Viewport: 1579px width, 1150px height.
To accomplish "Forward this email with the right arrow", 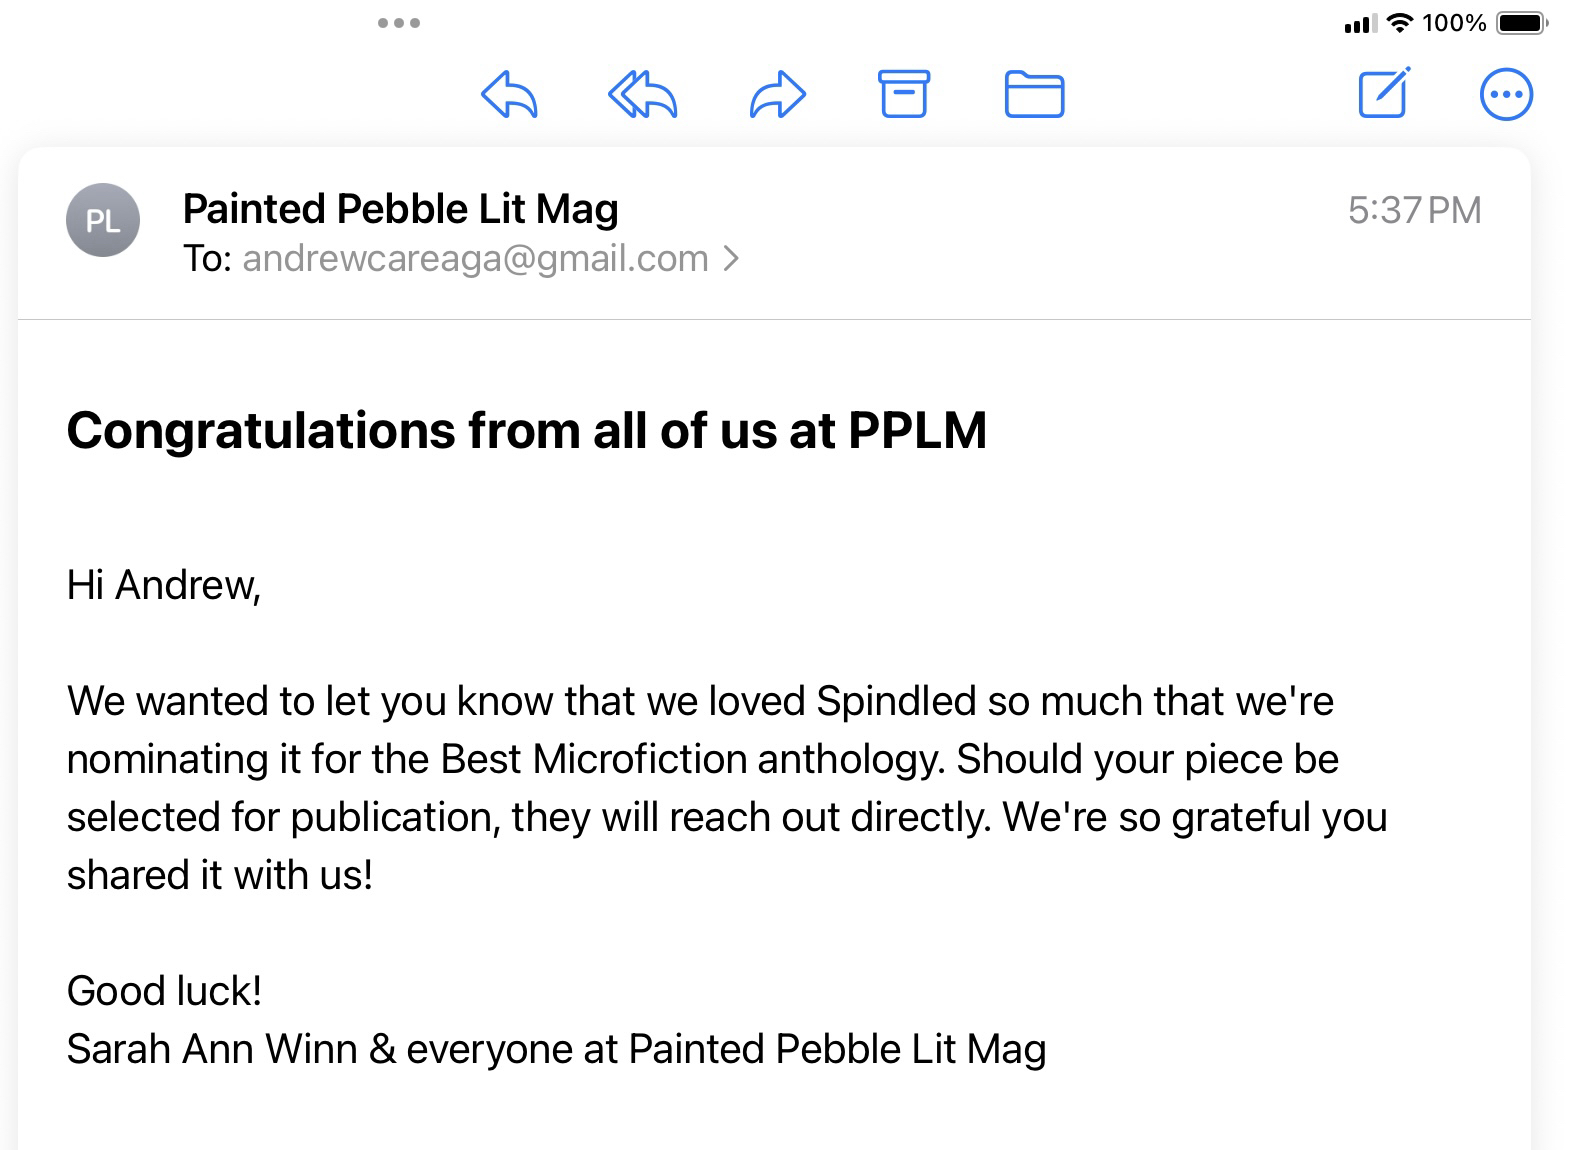I will click(x=778, y=95).
